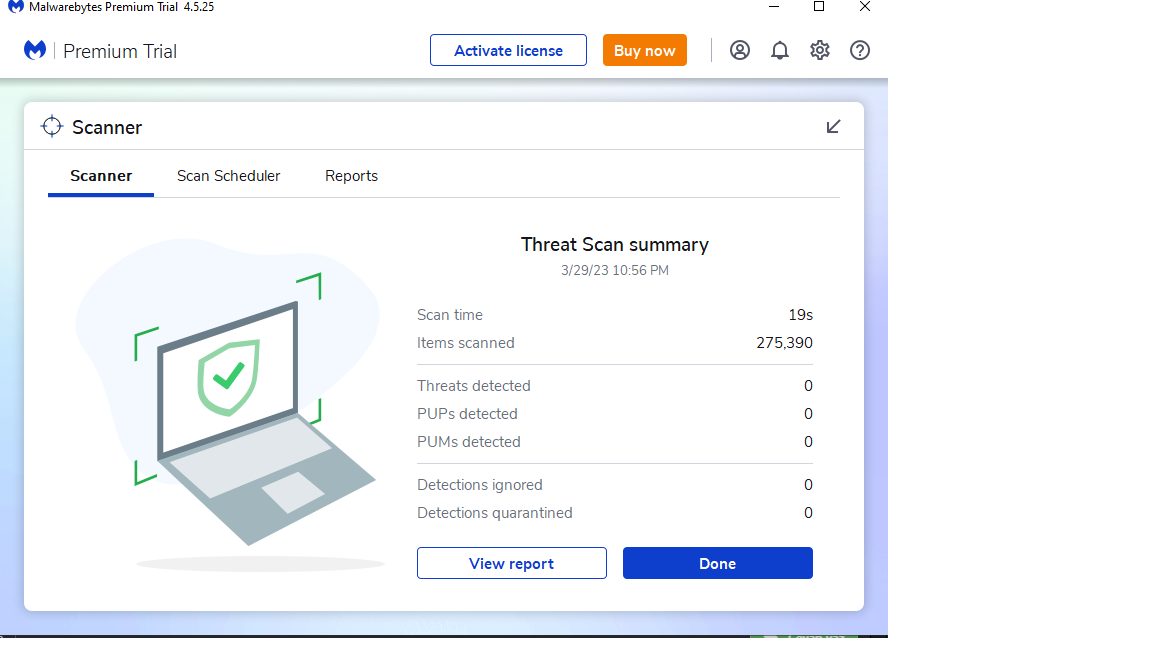Screen dimensions: 1152x648
Task: Open the Reports tab
Action: coord(351,176)
